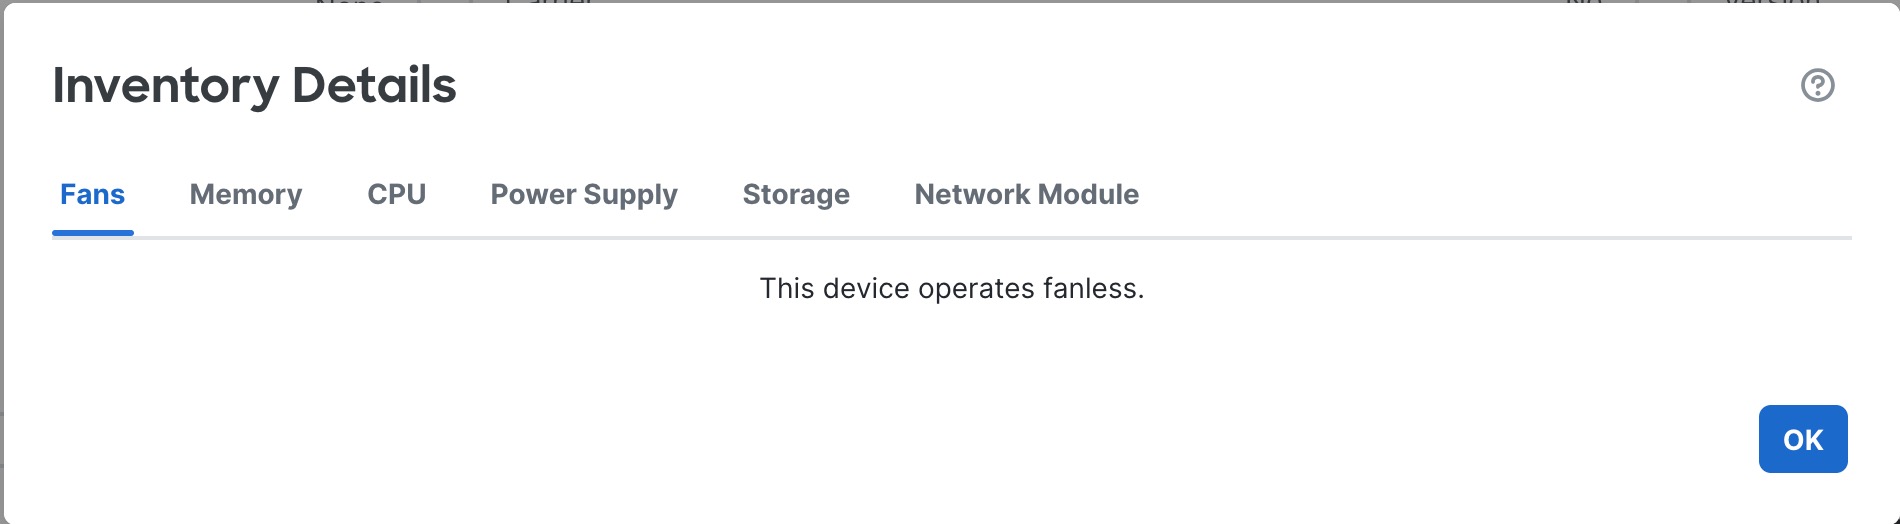Click the word 'Inventory' in the title
The width and height of the screenshot is (1900, 524).
(x=165, y=86)
